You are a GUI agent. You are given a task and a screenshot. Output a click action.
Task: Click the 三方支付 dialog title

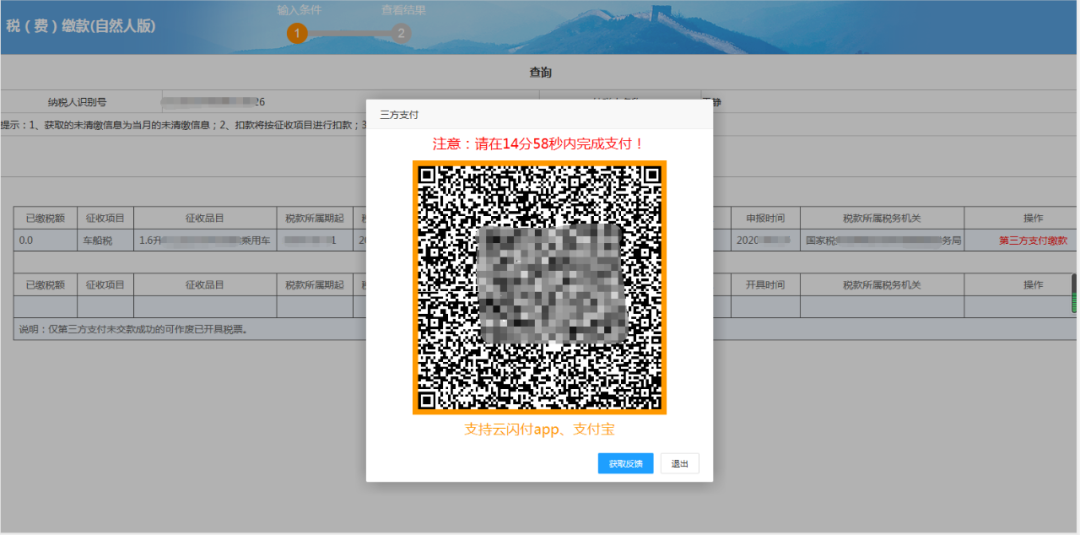point(399,115)
